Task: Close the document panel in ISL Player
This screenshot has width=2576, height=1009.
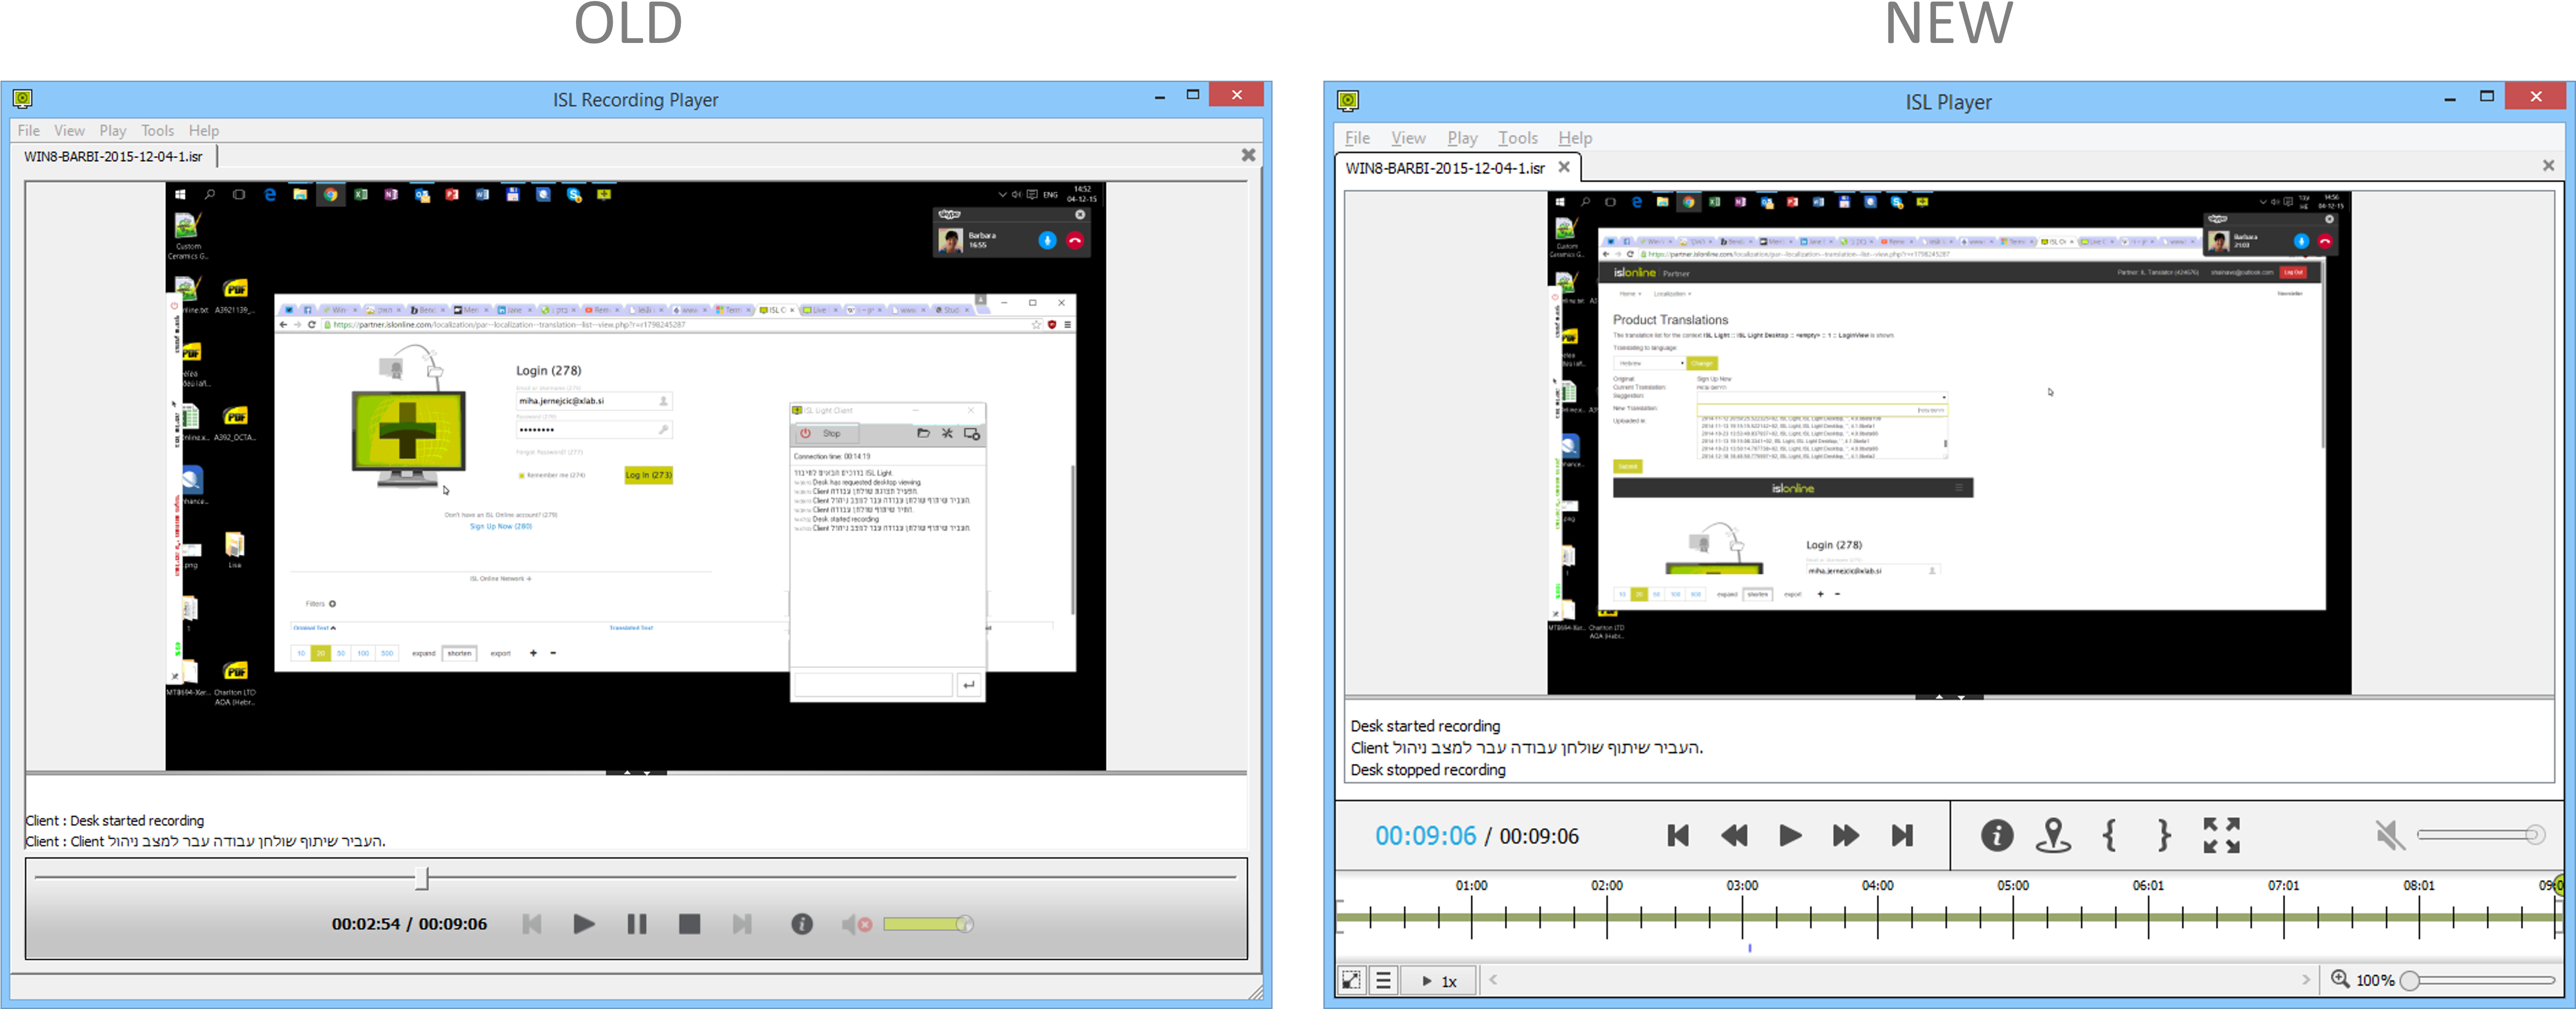Action: [2548, 165]
